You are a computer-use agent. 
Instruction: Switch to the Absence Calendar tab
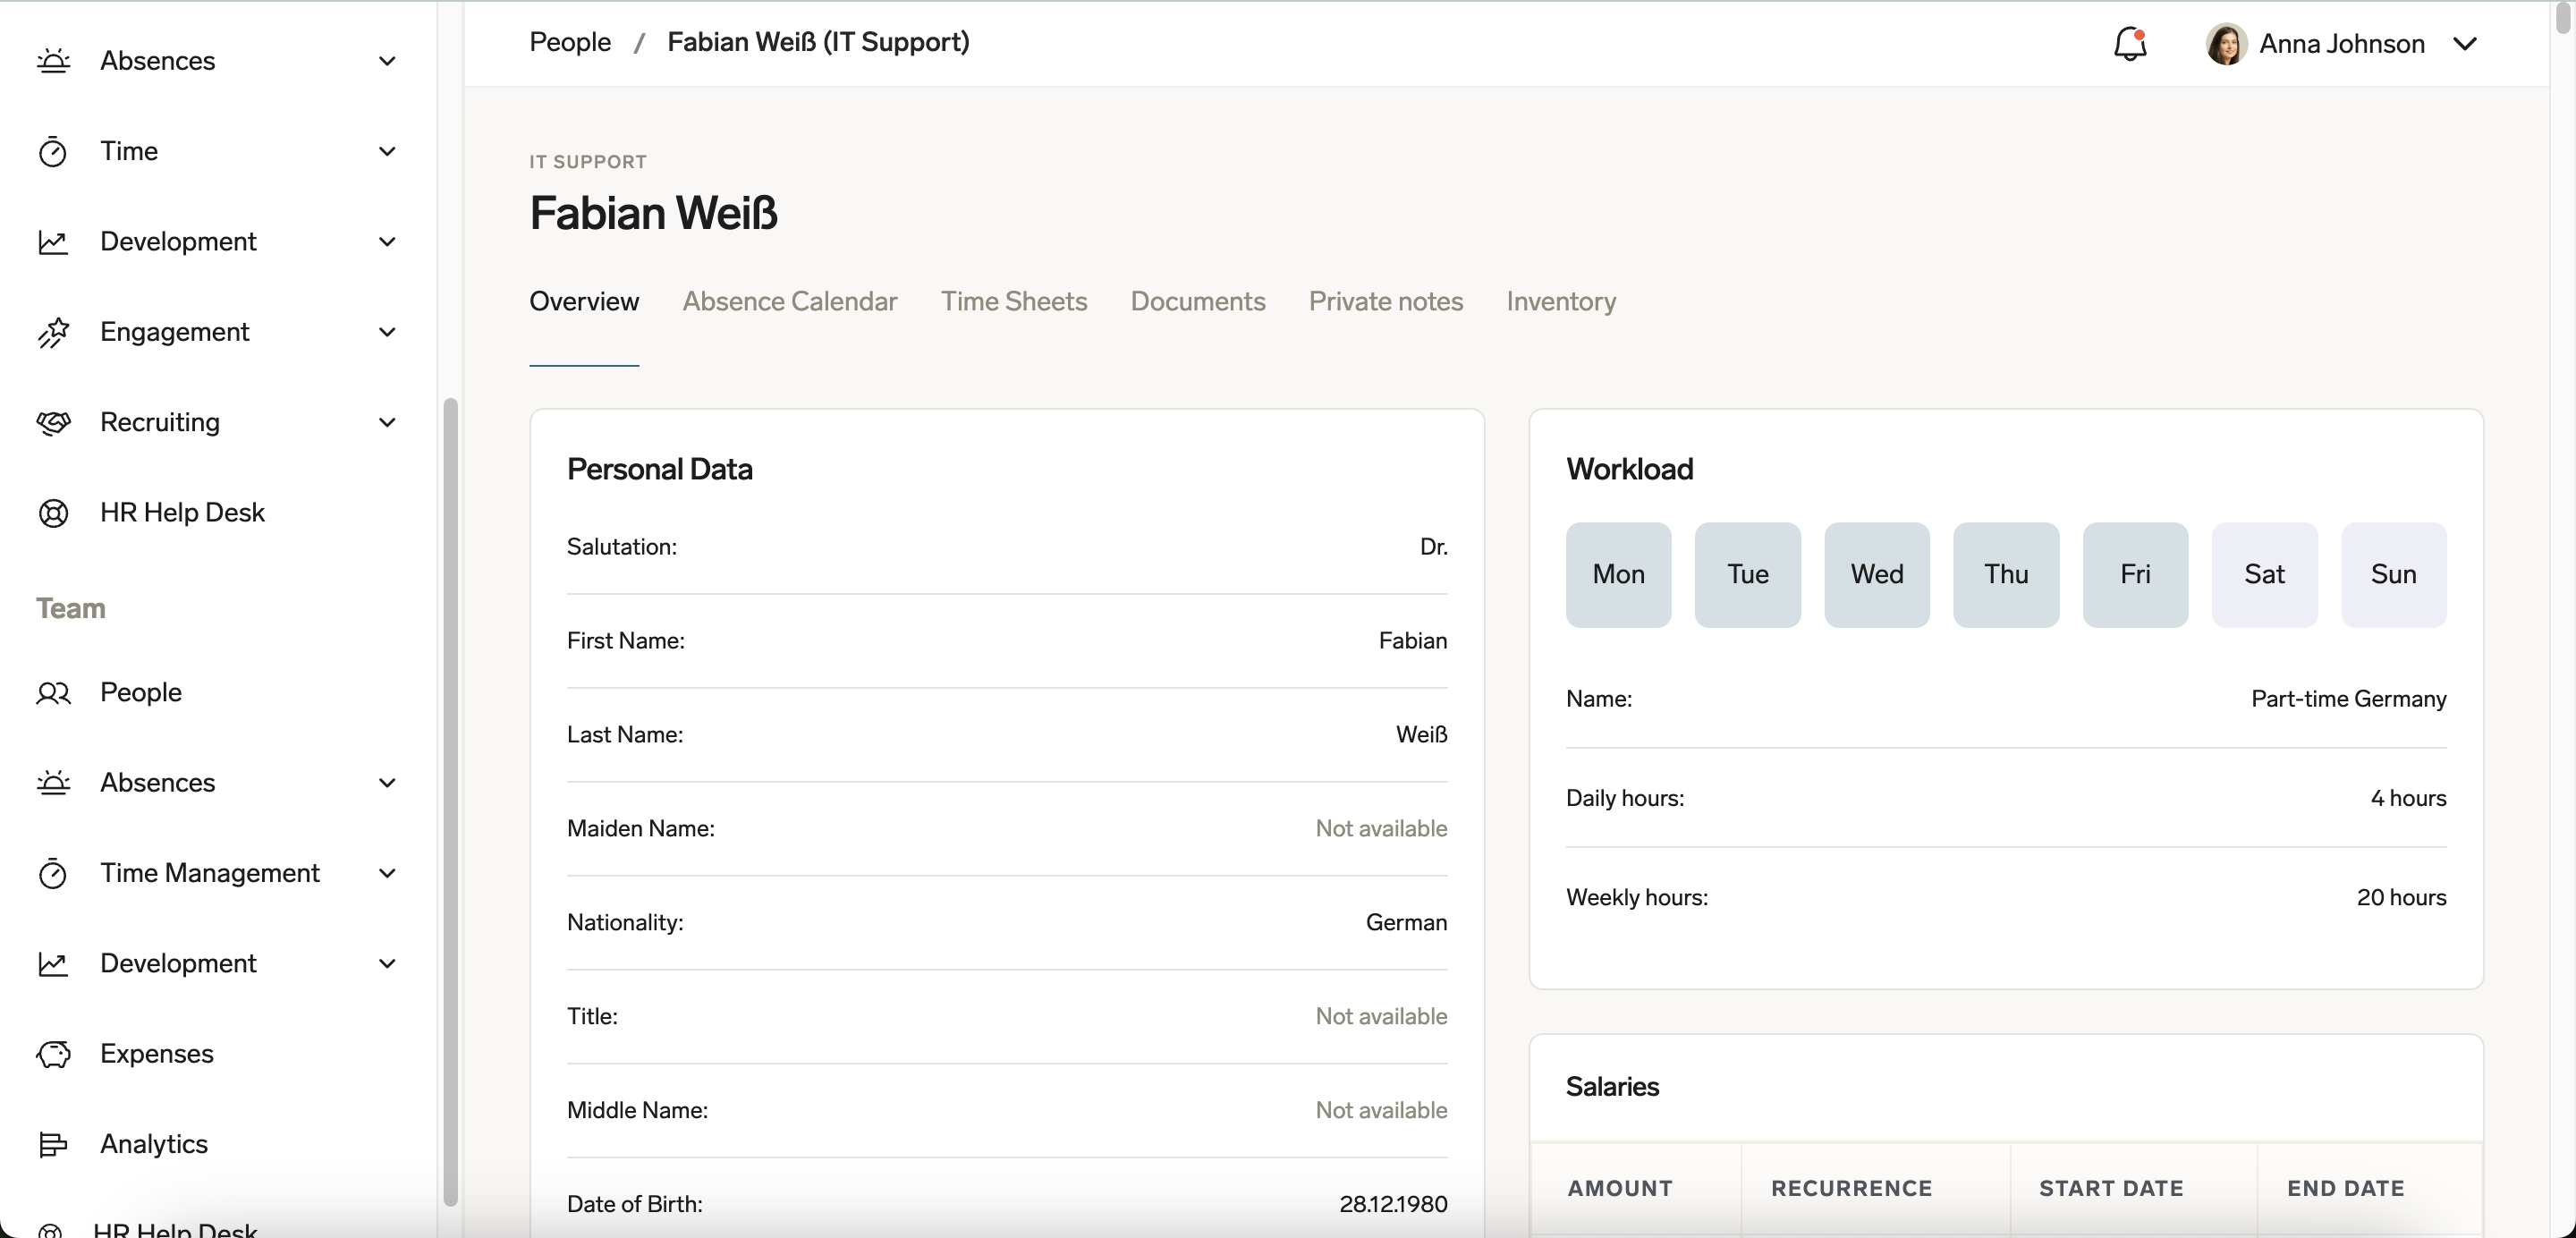click(x=789, y=301)
